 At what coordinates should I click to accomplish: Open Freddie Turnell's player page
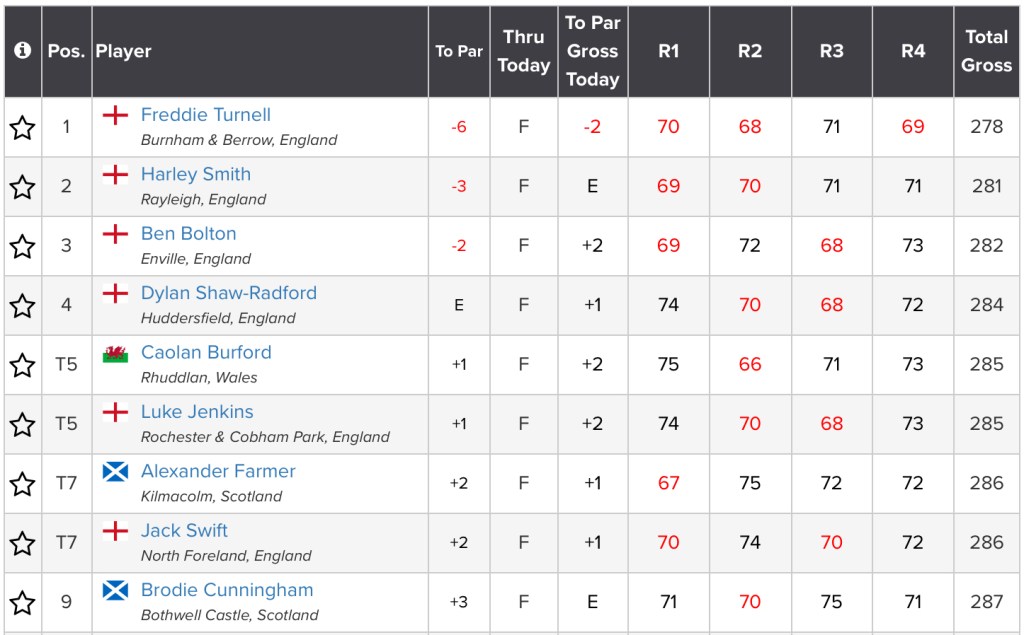[205, 115]
